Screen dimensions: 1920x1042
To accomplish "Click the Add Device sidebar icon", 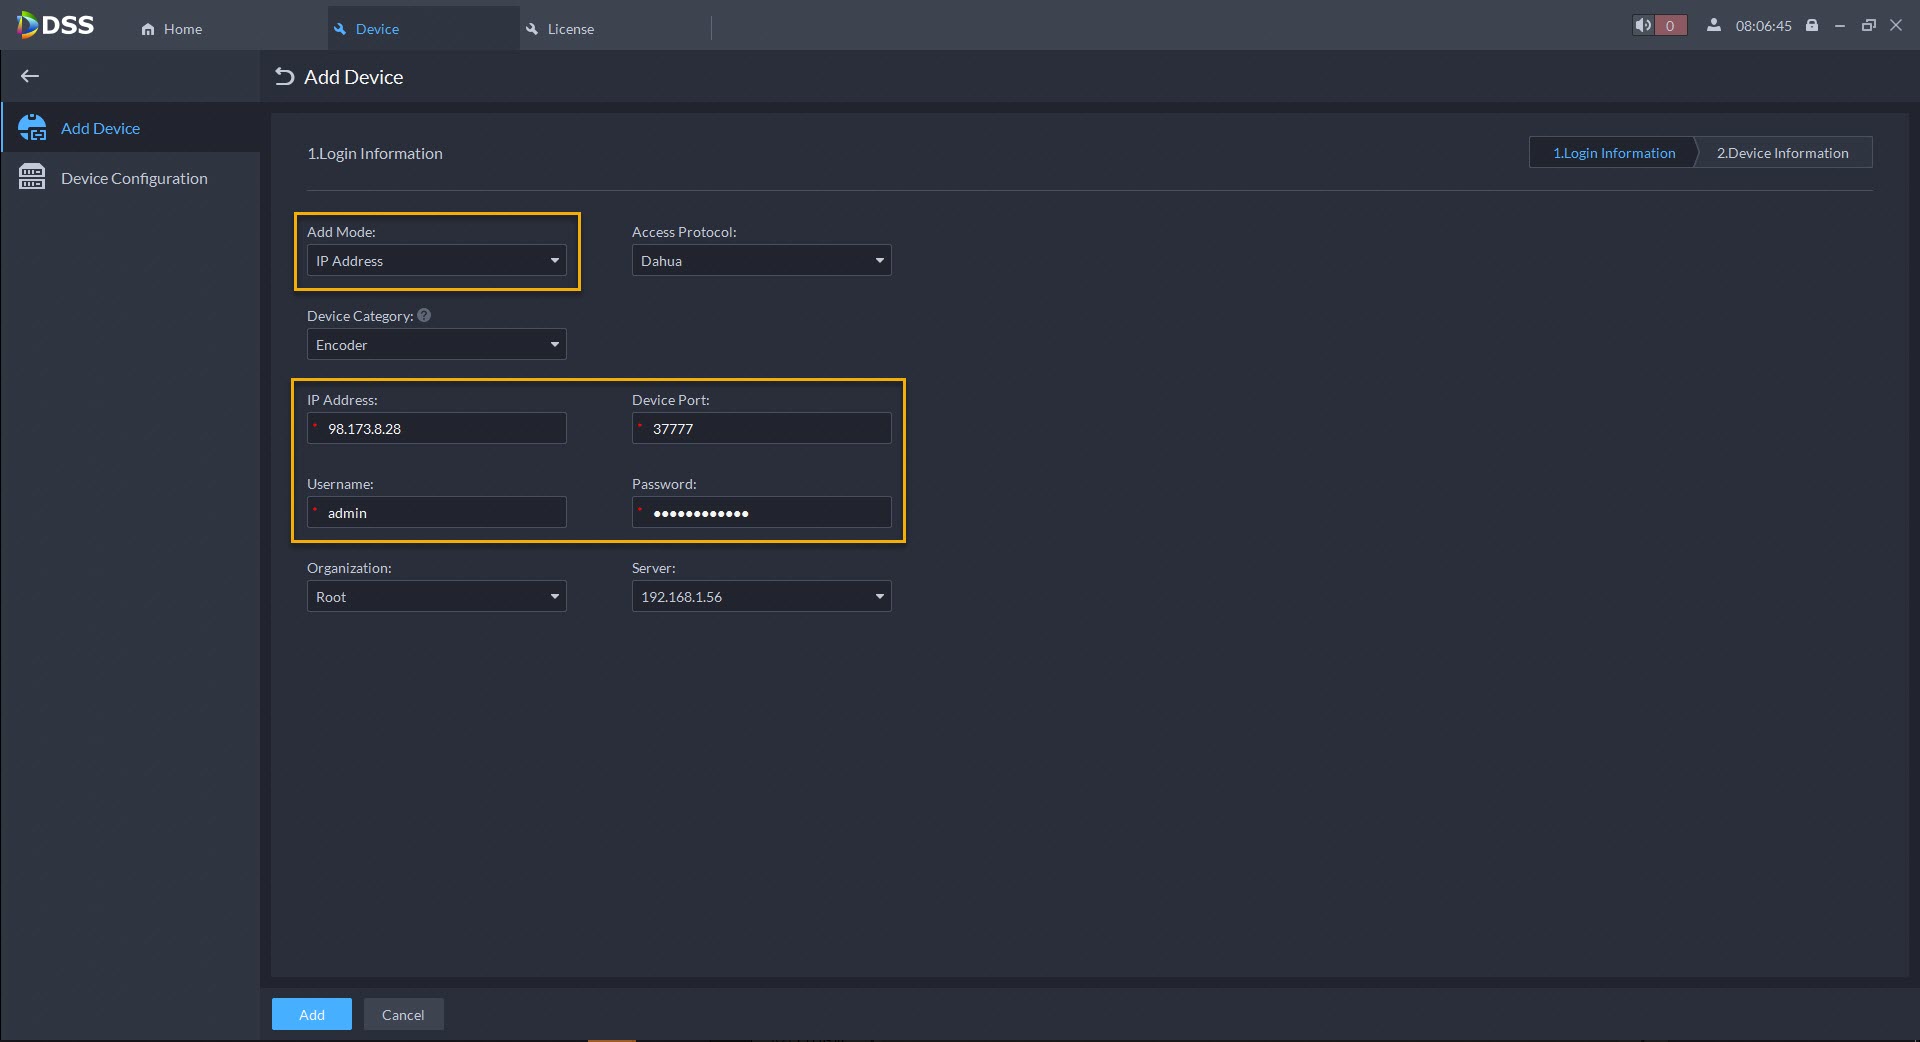I will [32, 128].
